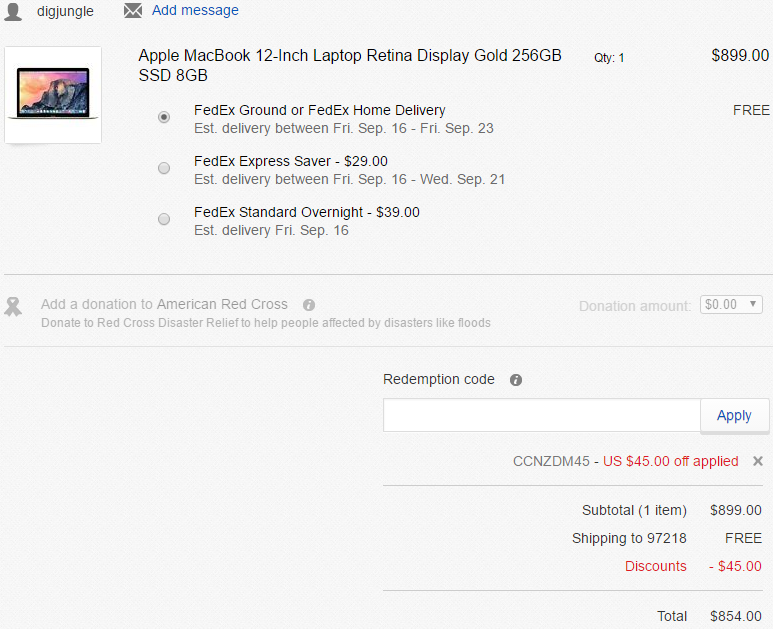
Task: Click the seller profile icon beside digjungle
Action: 14,11
